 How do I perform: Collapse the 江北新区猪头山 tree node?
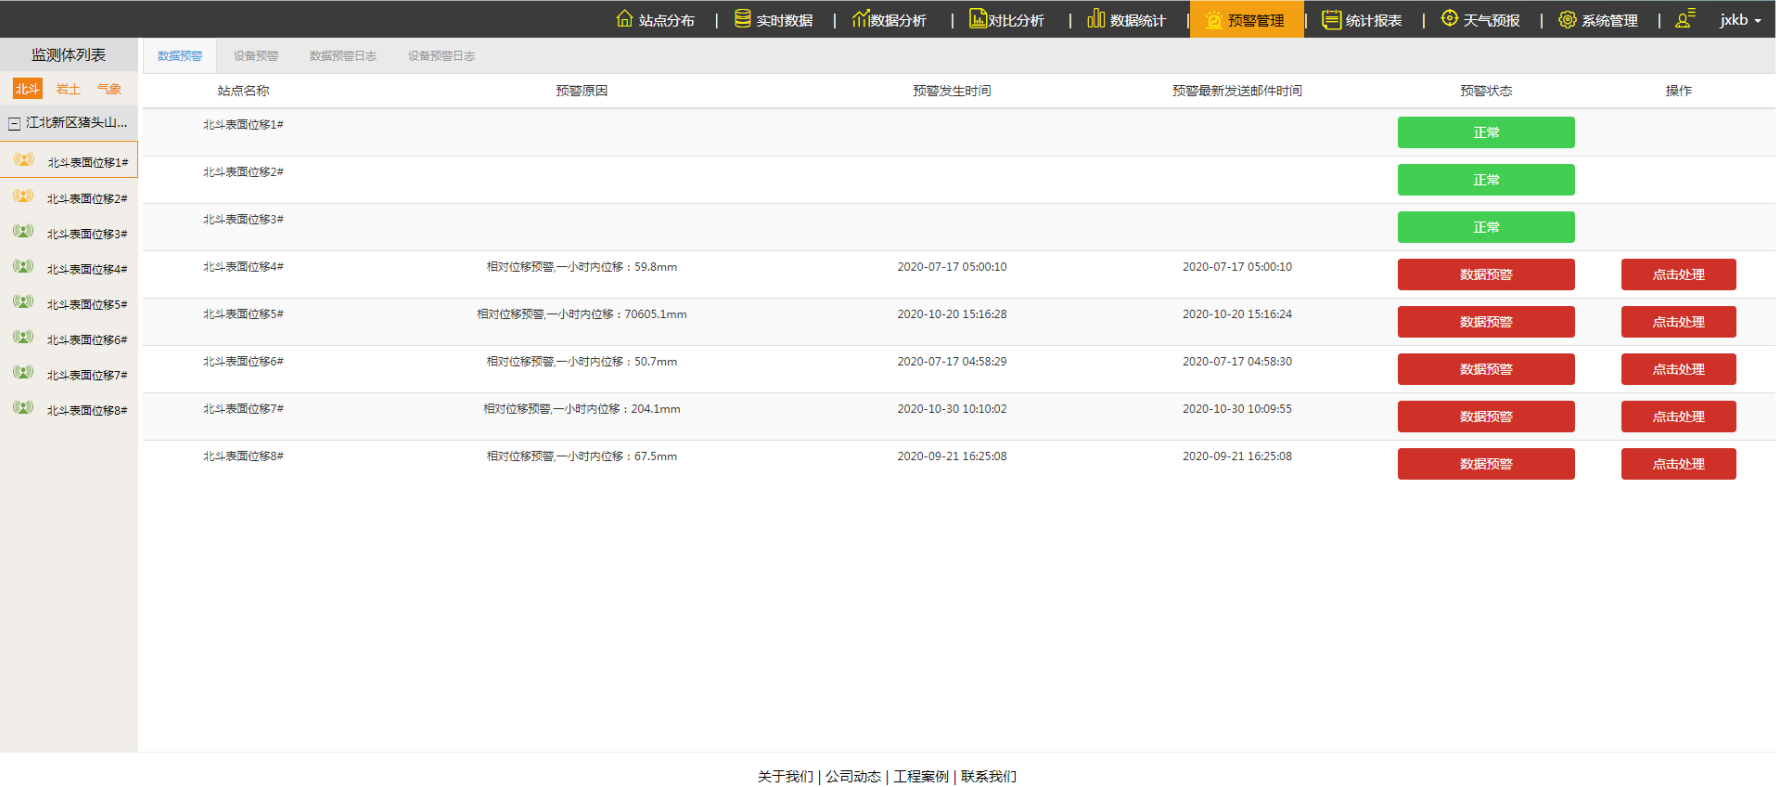[x=14, y=124]
